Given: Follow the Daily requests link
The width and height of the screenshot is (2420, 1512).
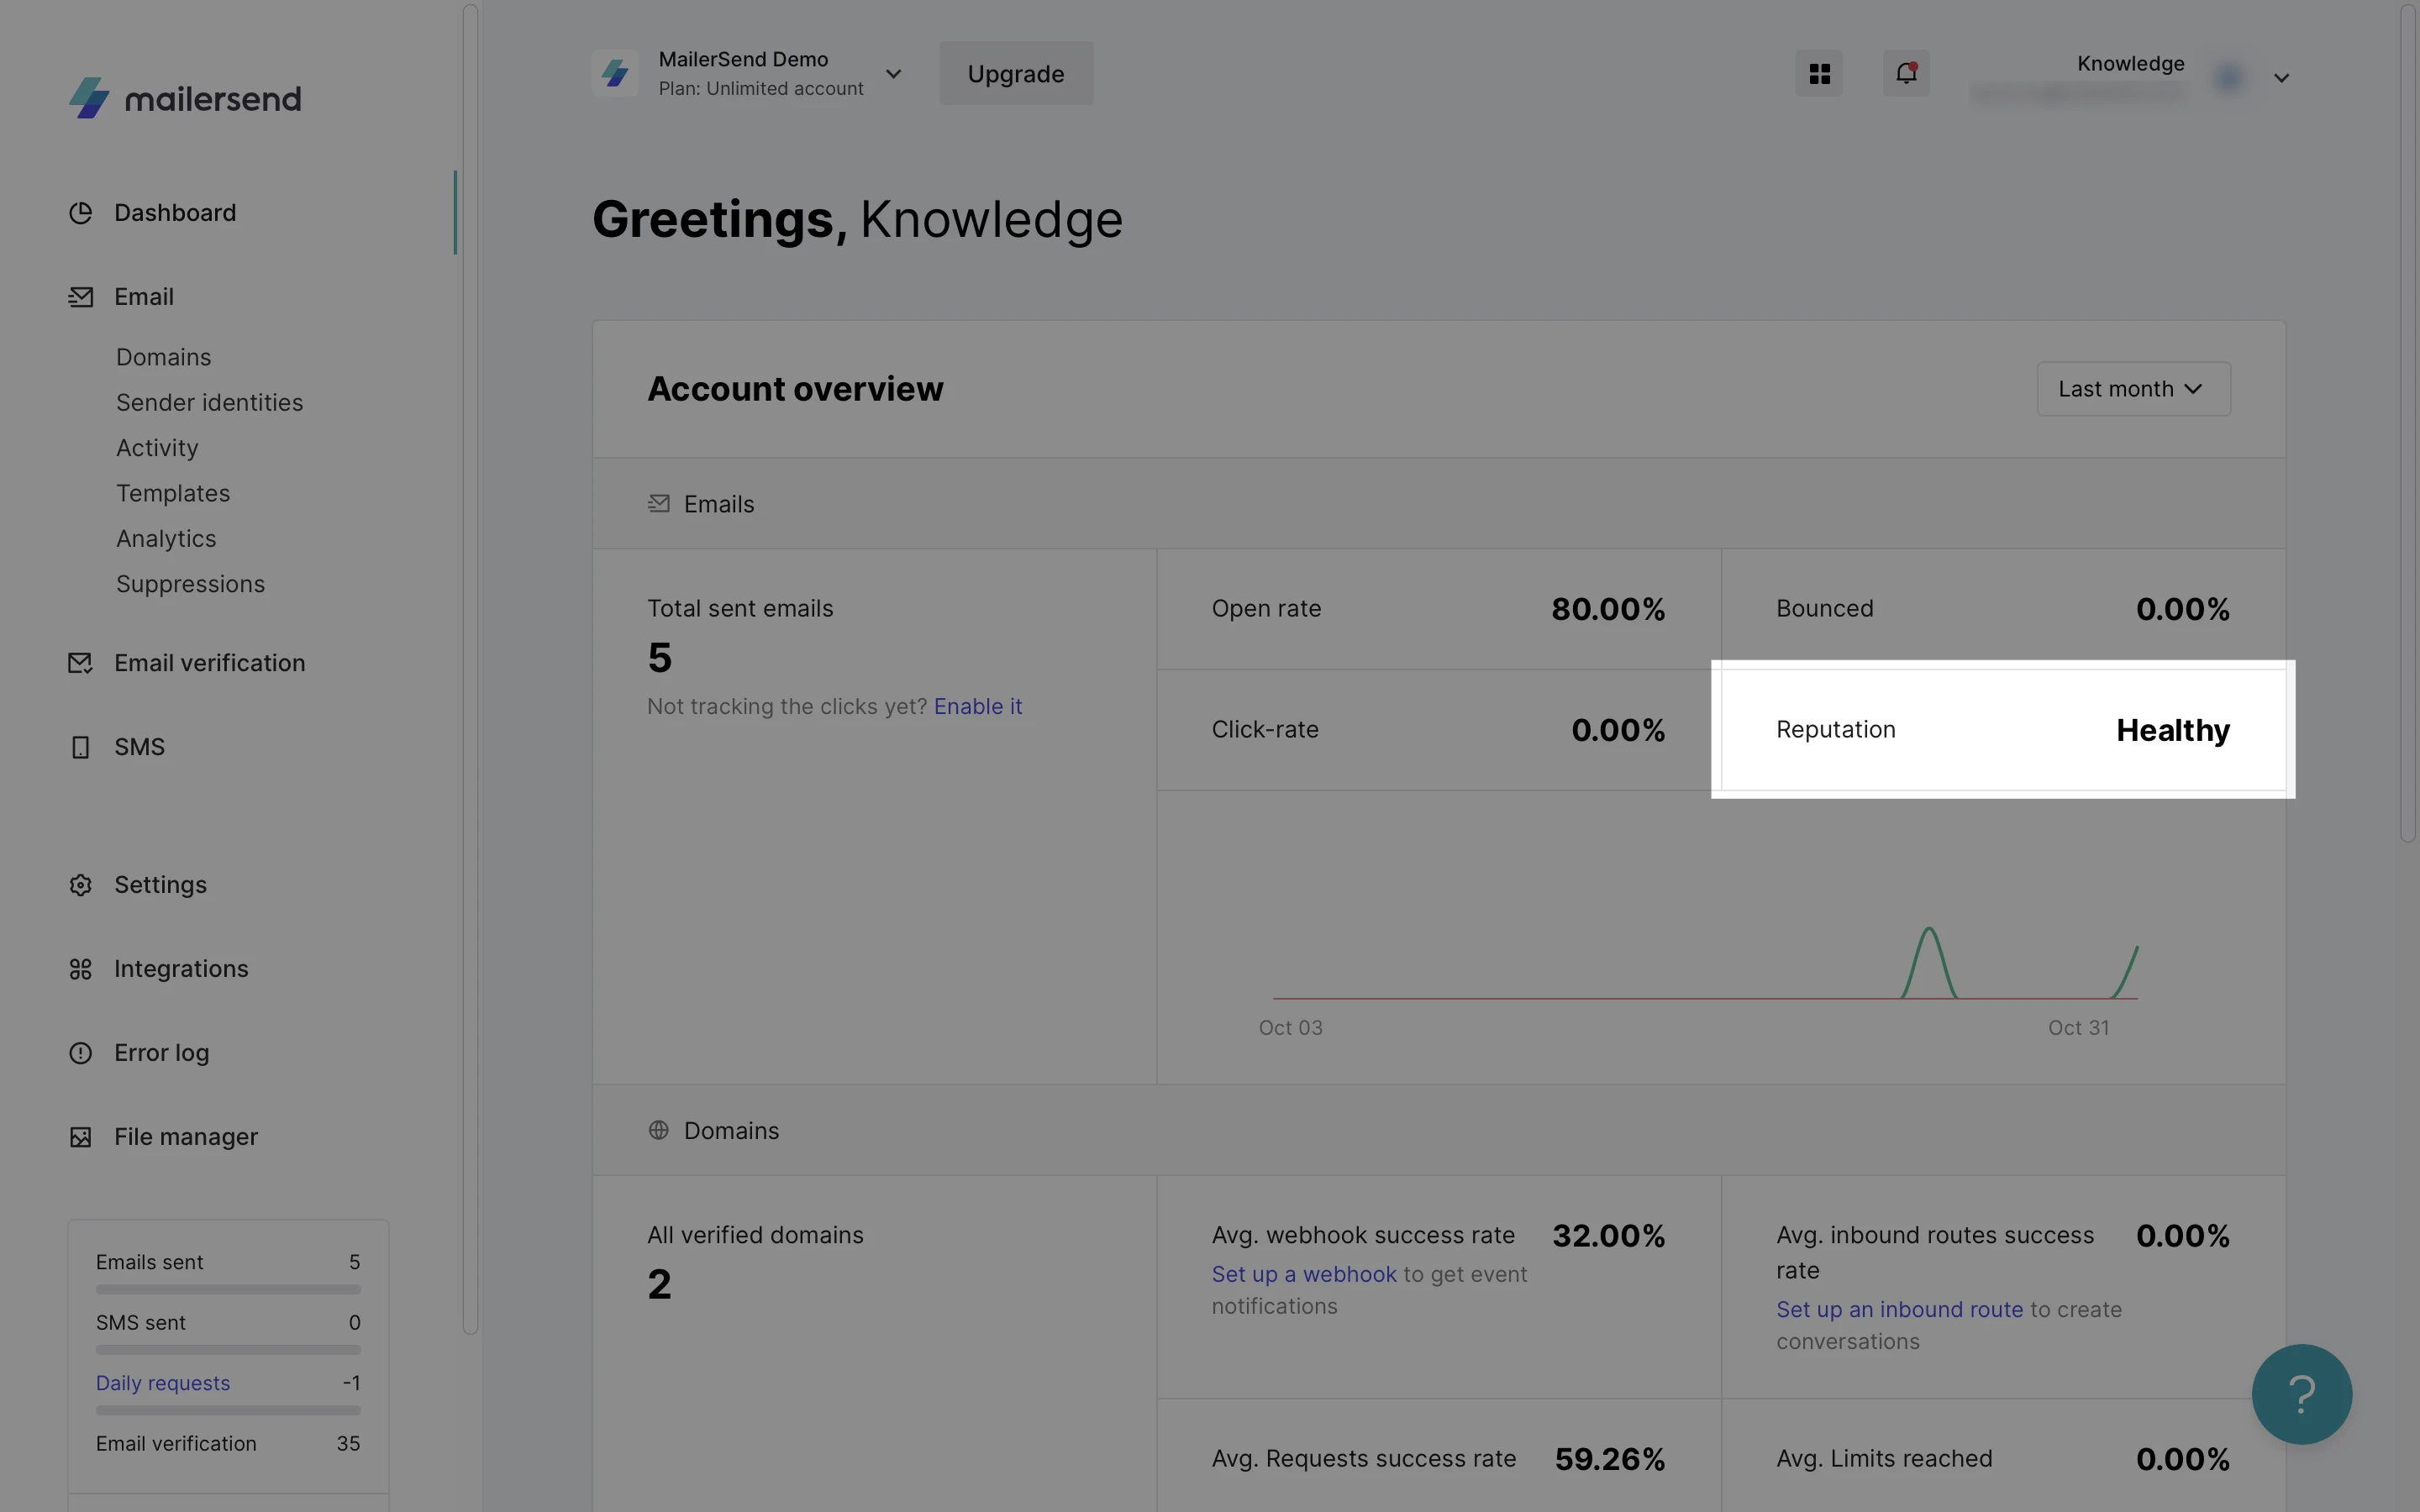Looking at the screenshot, I should 163,1383.
